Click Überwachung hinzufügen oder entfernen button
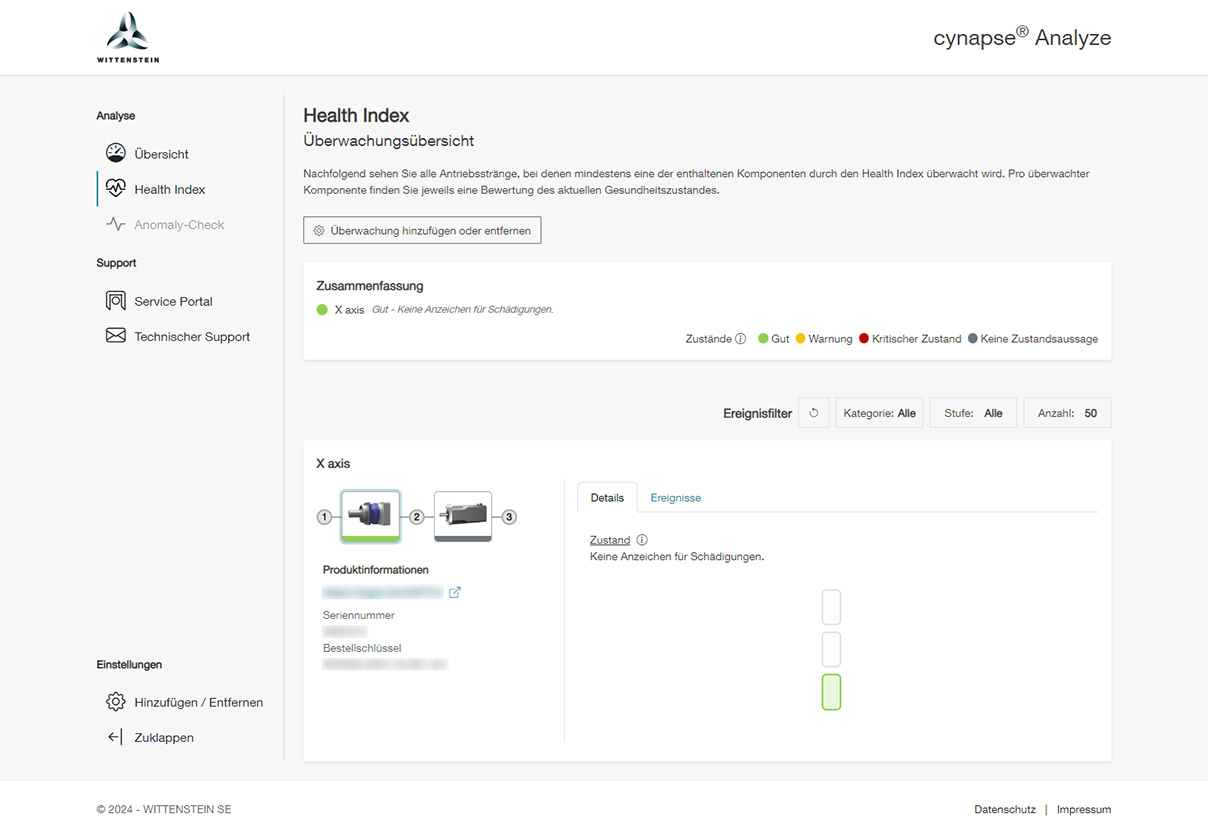Image resolution: width=1208 pixels, height=823 pixels. 422,230
